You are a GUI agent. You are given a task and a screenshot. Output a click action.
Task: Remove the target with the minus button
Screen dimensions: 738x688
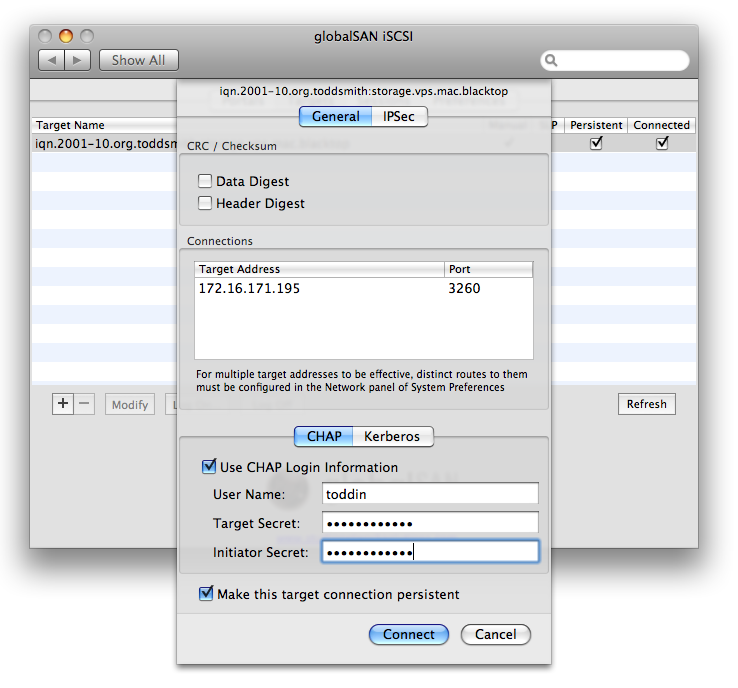[84, 404]
